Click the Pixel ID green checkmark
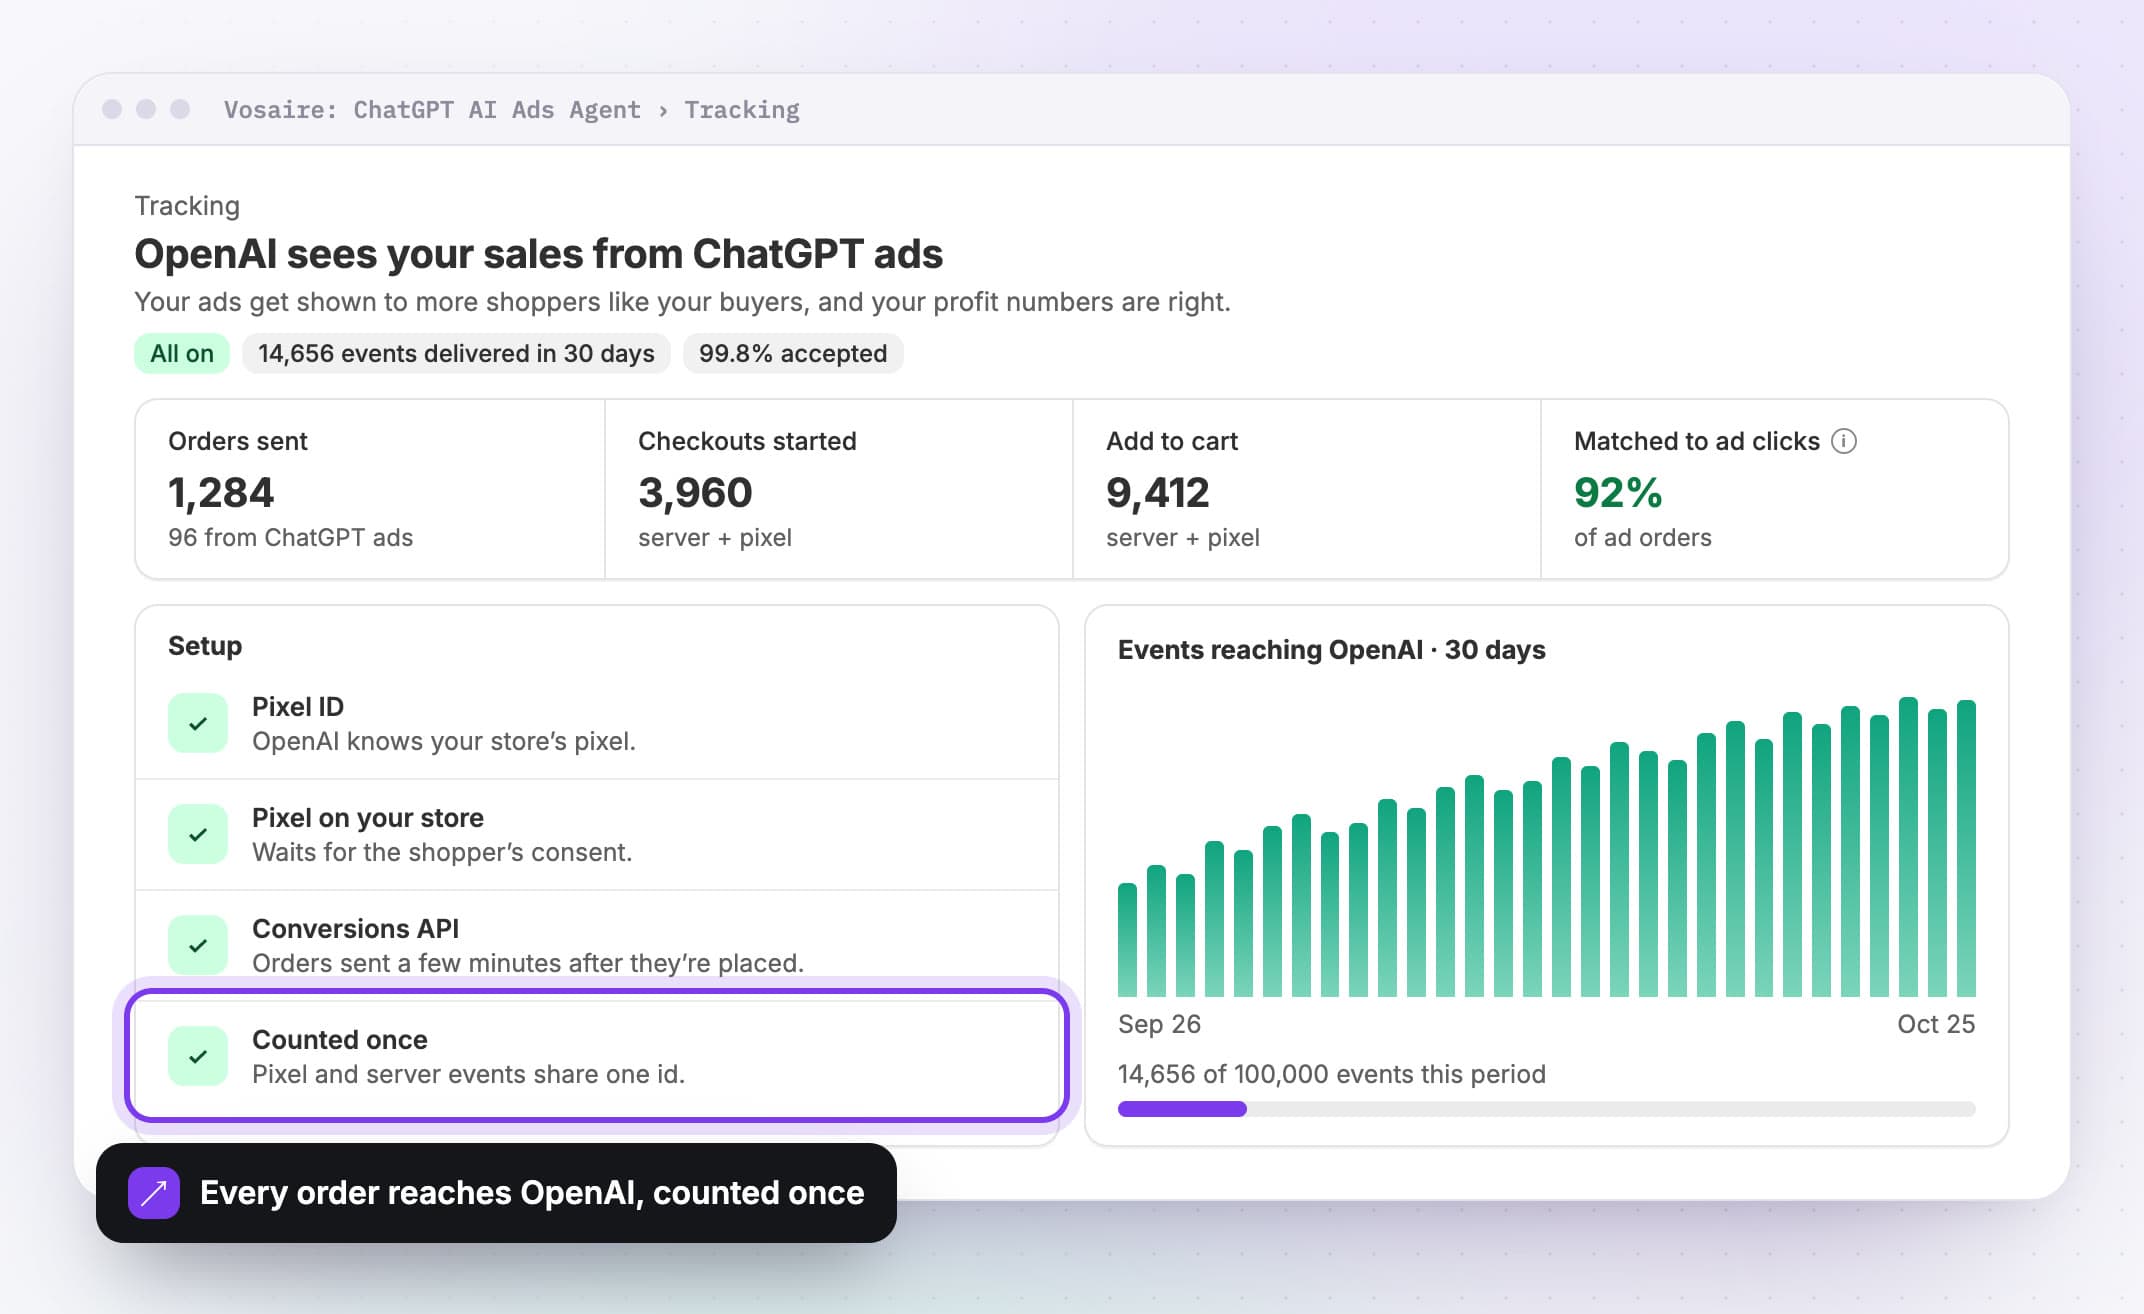Viewport: 2144px width, 1314px height. coord(198,723)
